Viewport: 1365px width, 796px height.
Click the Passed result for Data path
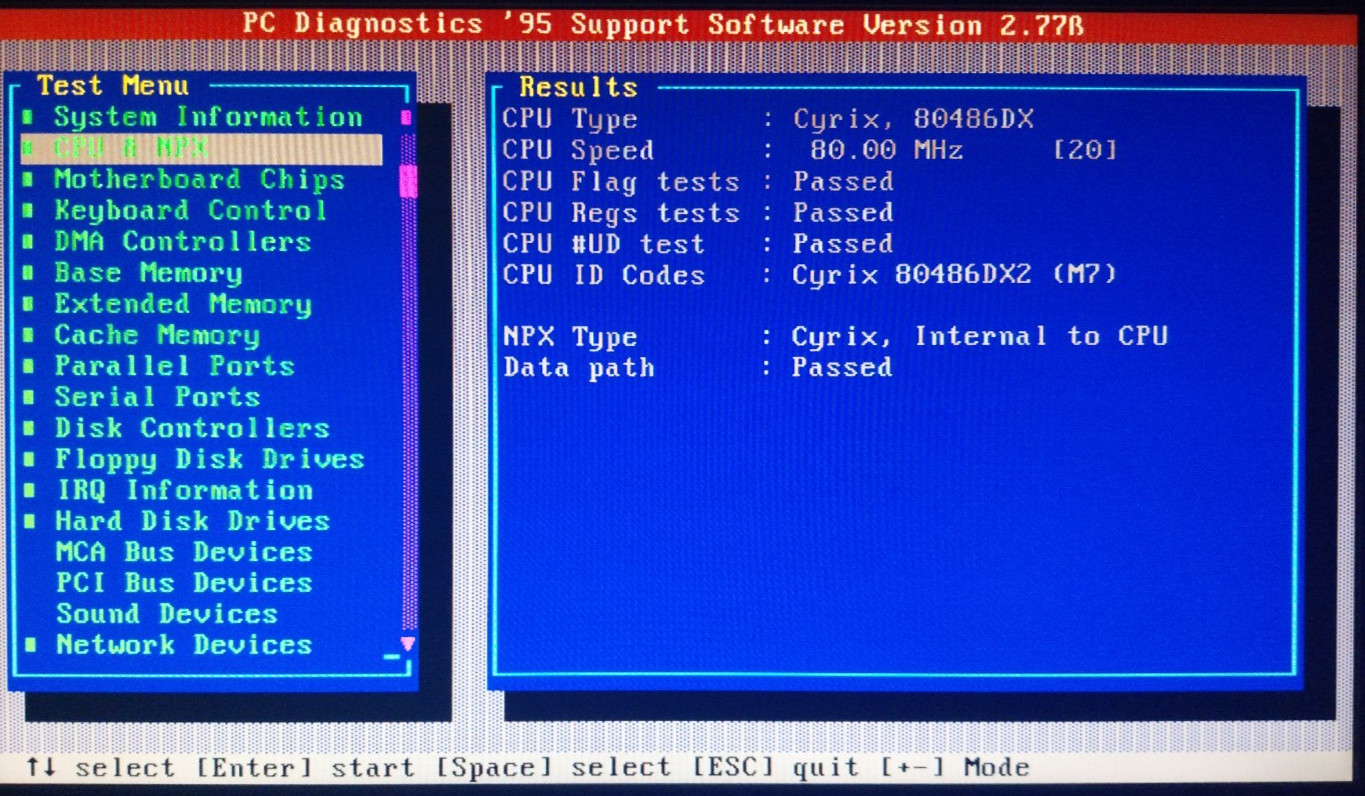842,368
